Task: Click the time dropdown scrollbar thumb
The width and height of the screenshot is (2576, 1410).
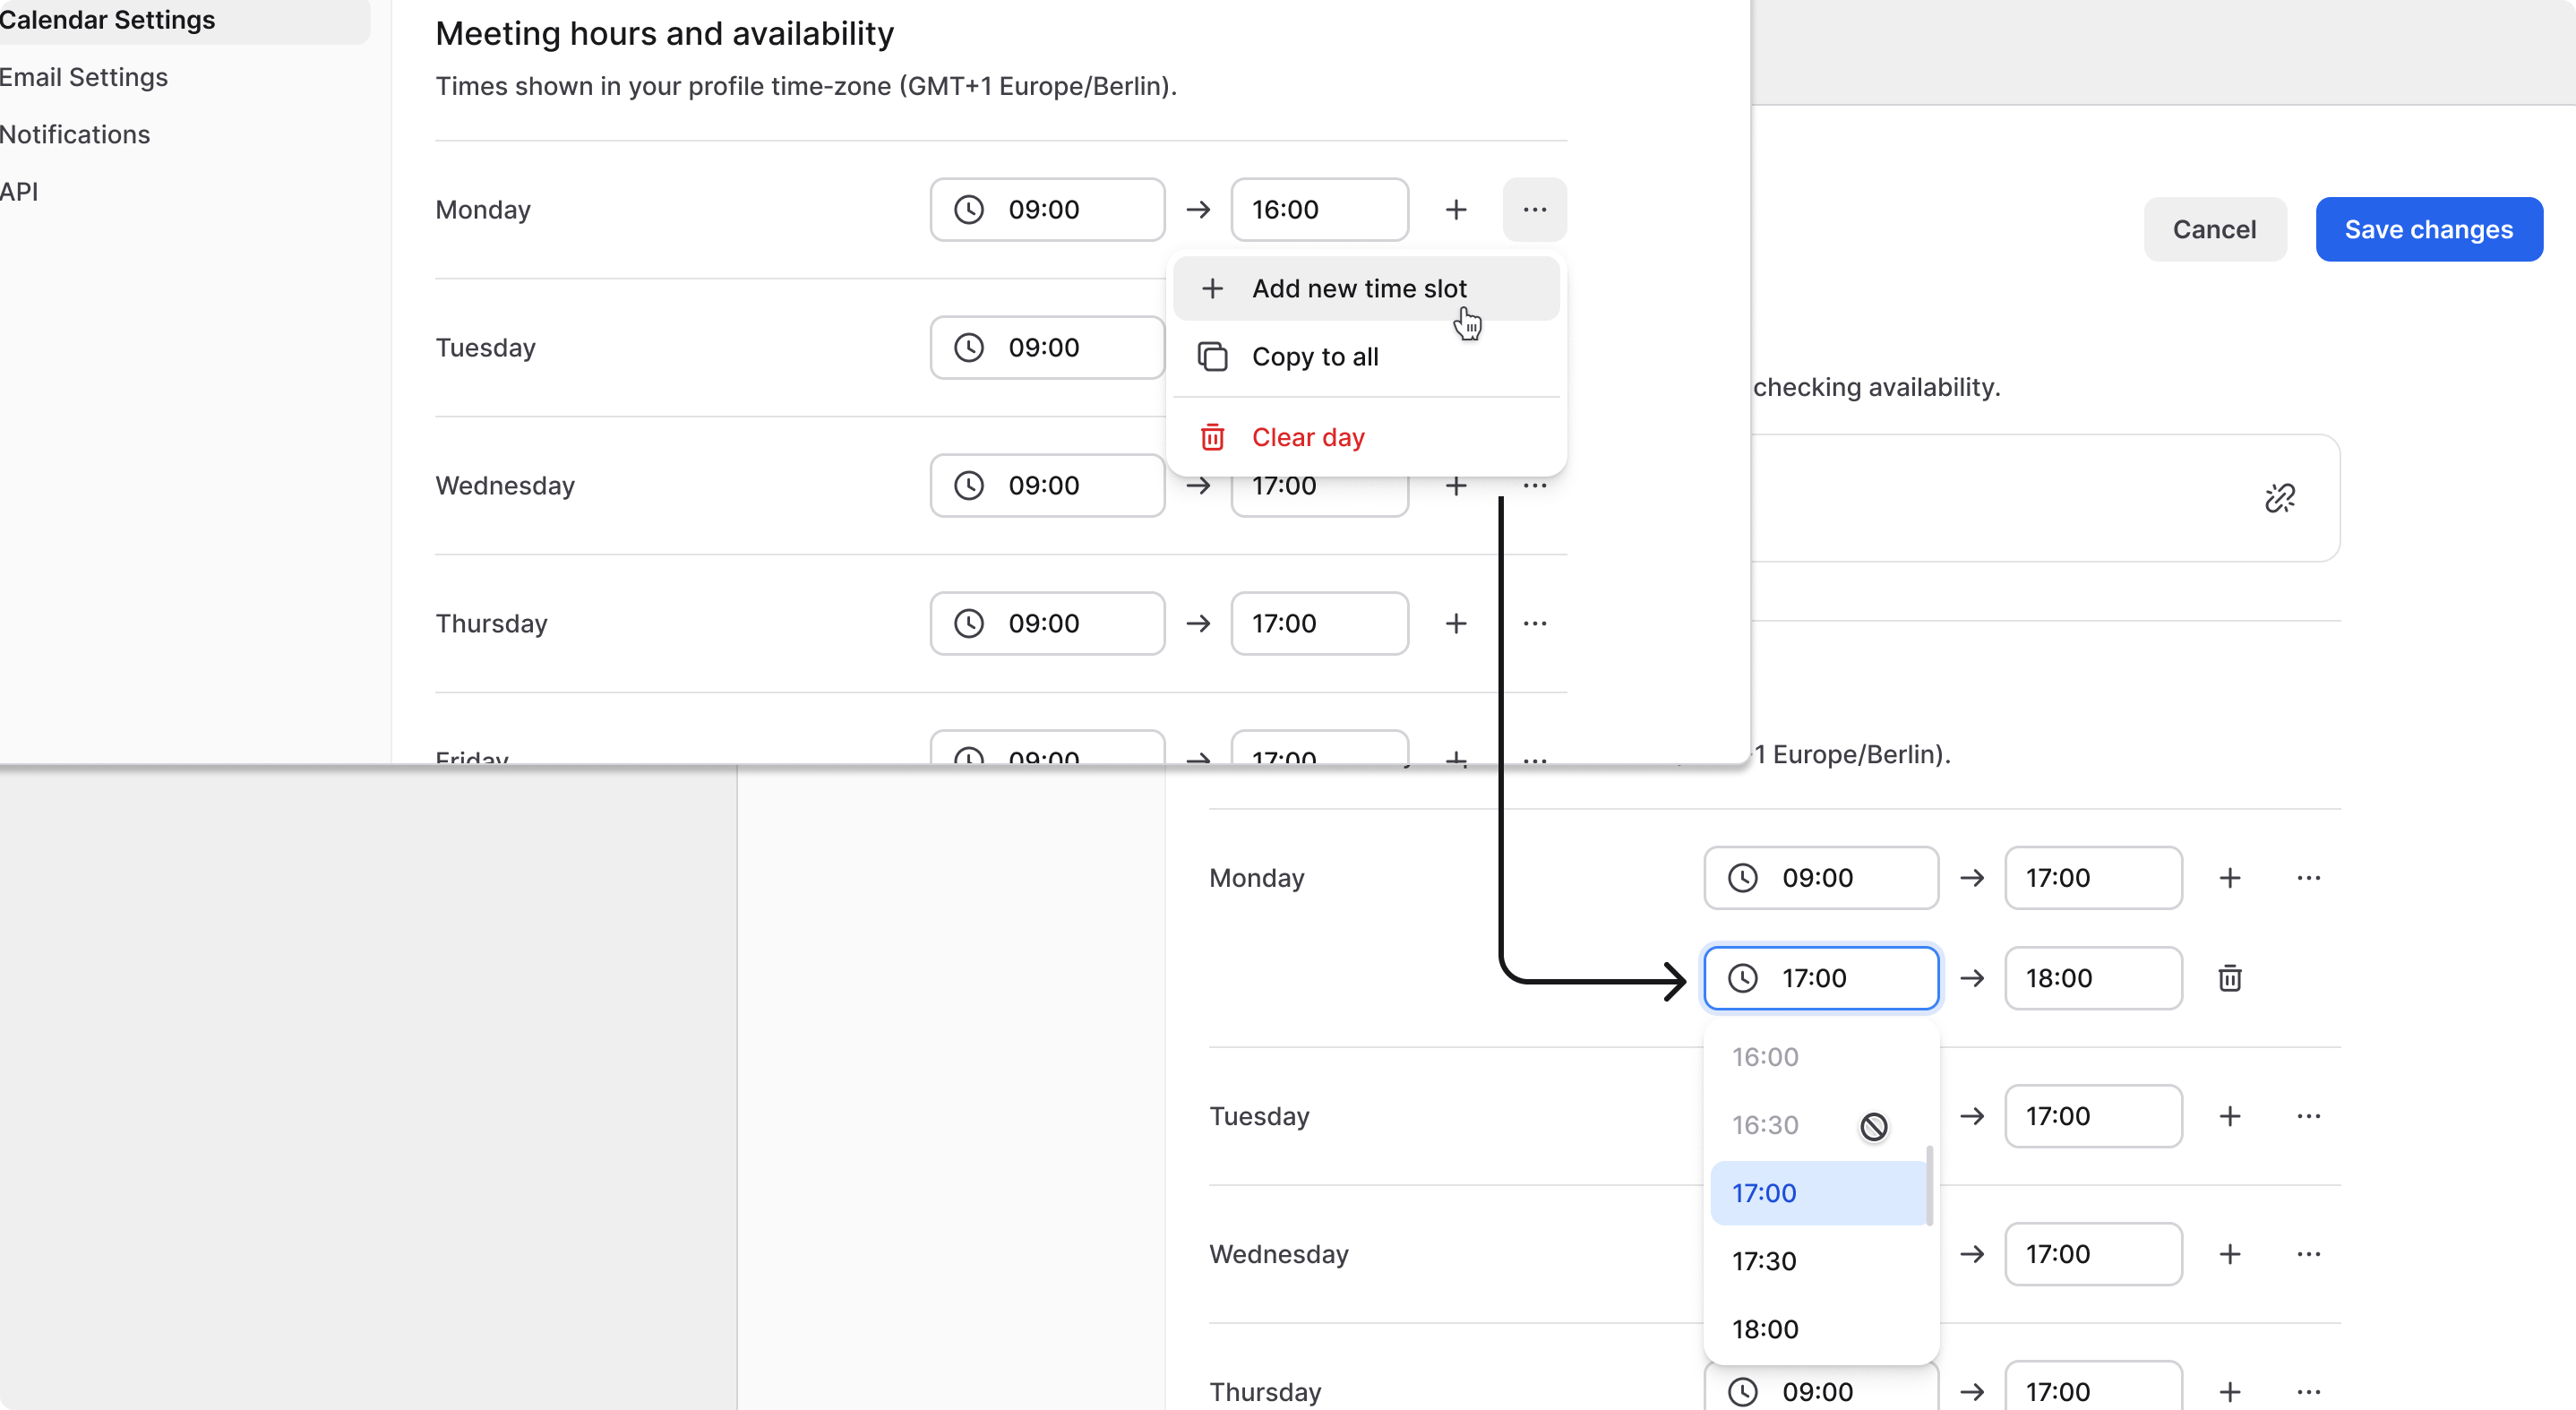Action: [x=1929, y=1186]
